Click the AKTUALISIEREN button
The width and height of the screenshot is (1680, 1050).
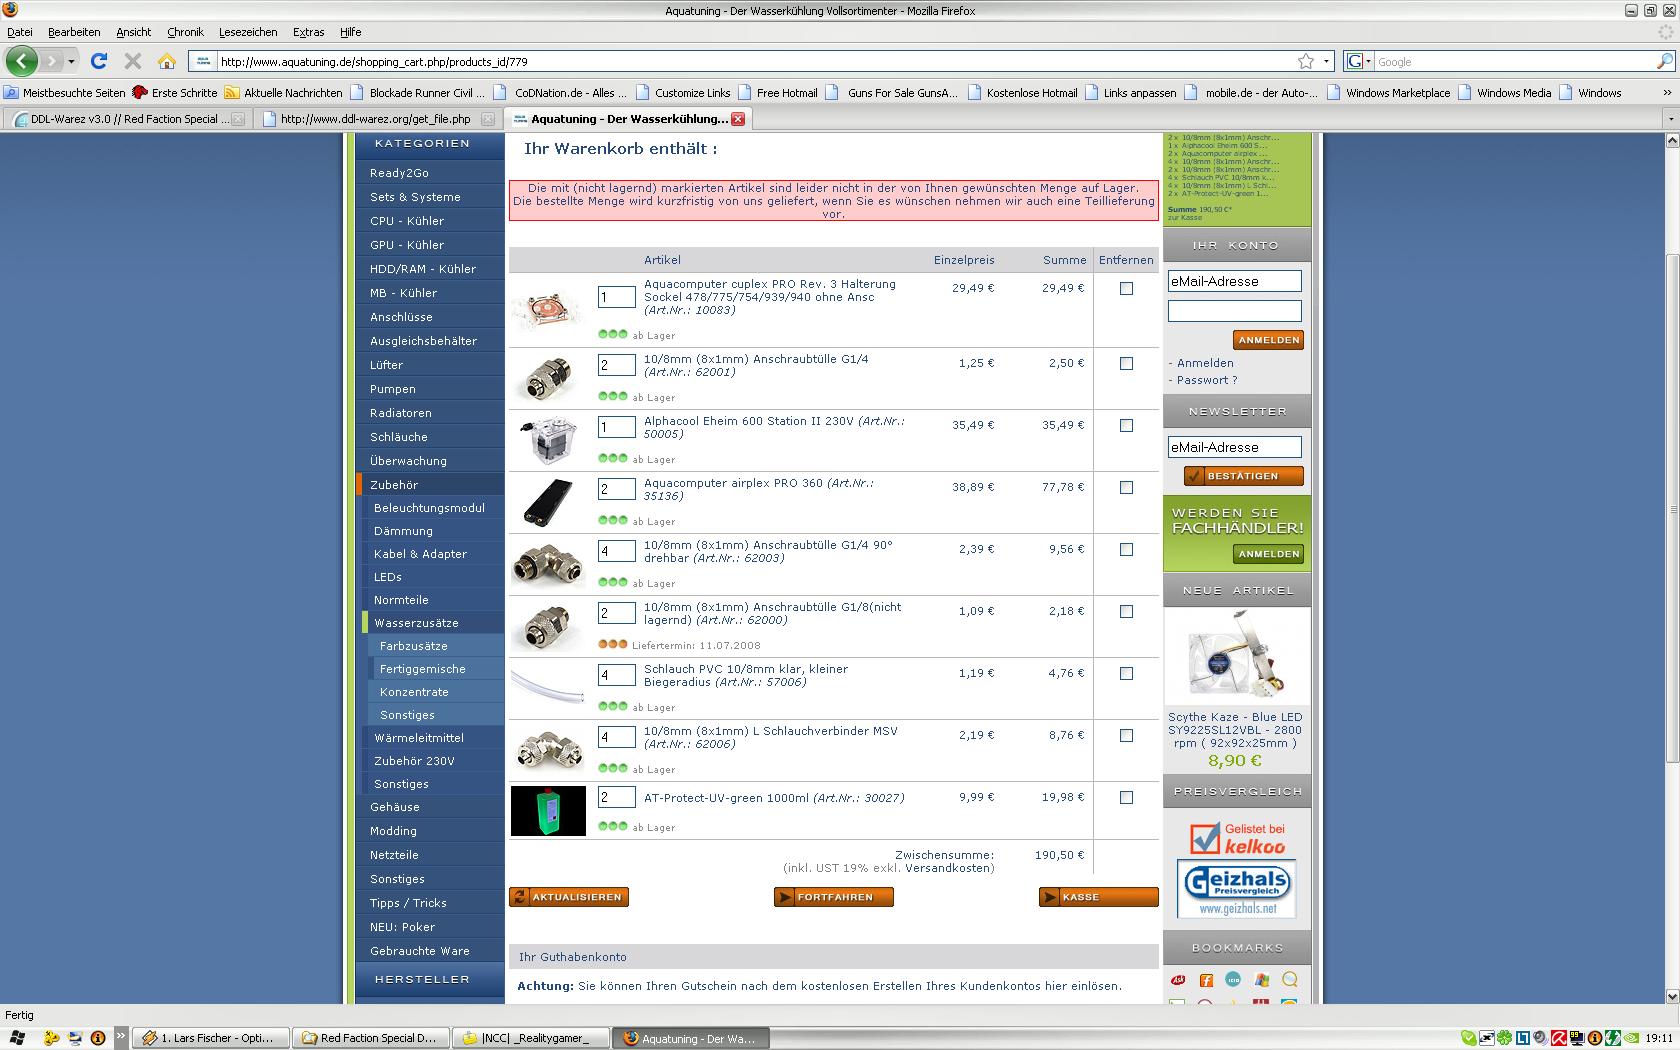pos(569,897)
